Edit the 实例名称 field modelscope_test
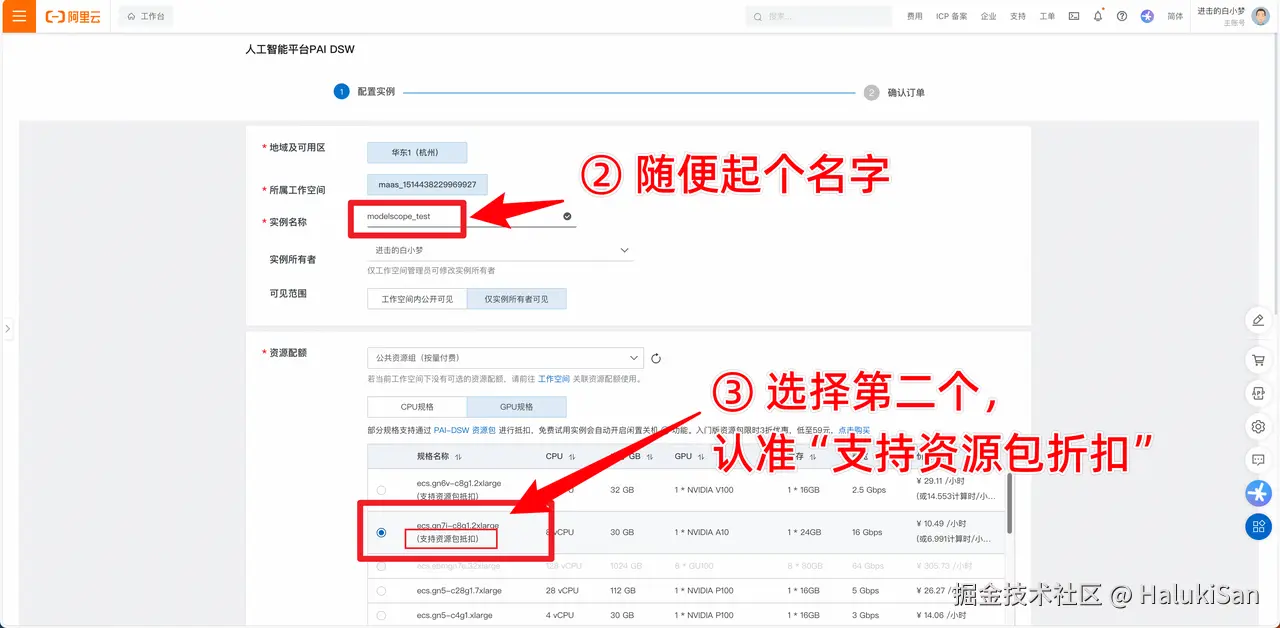 coord(470,216)
